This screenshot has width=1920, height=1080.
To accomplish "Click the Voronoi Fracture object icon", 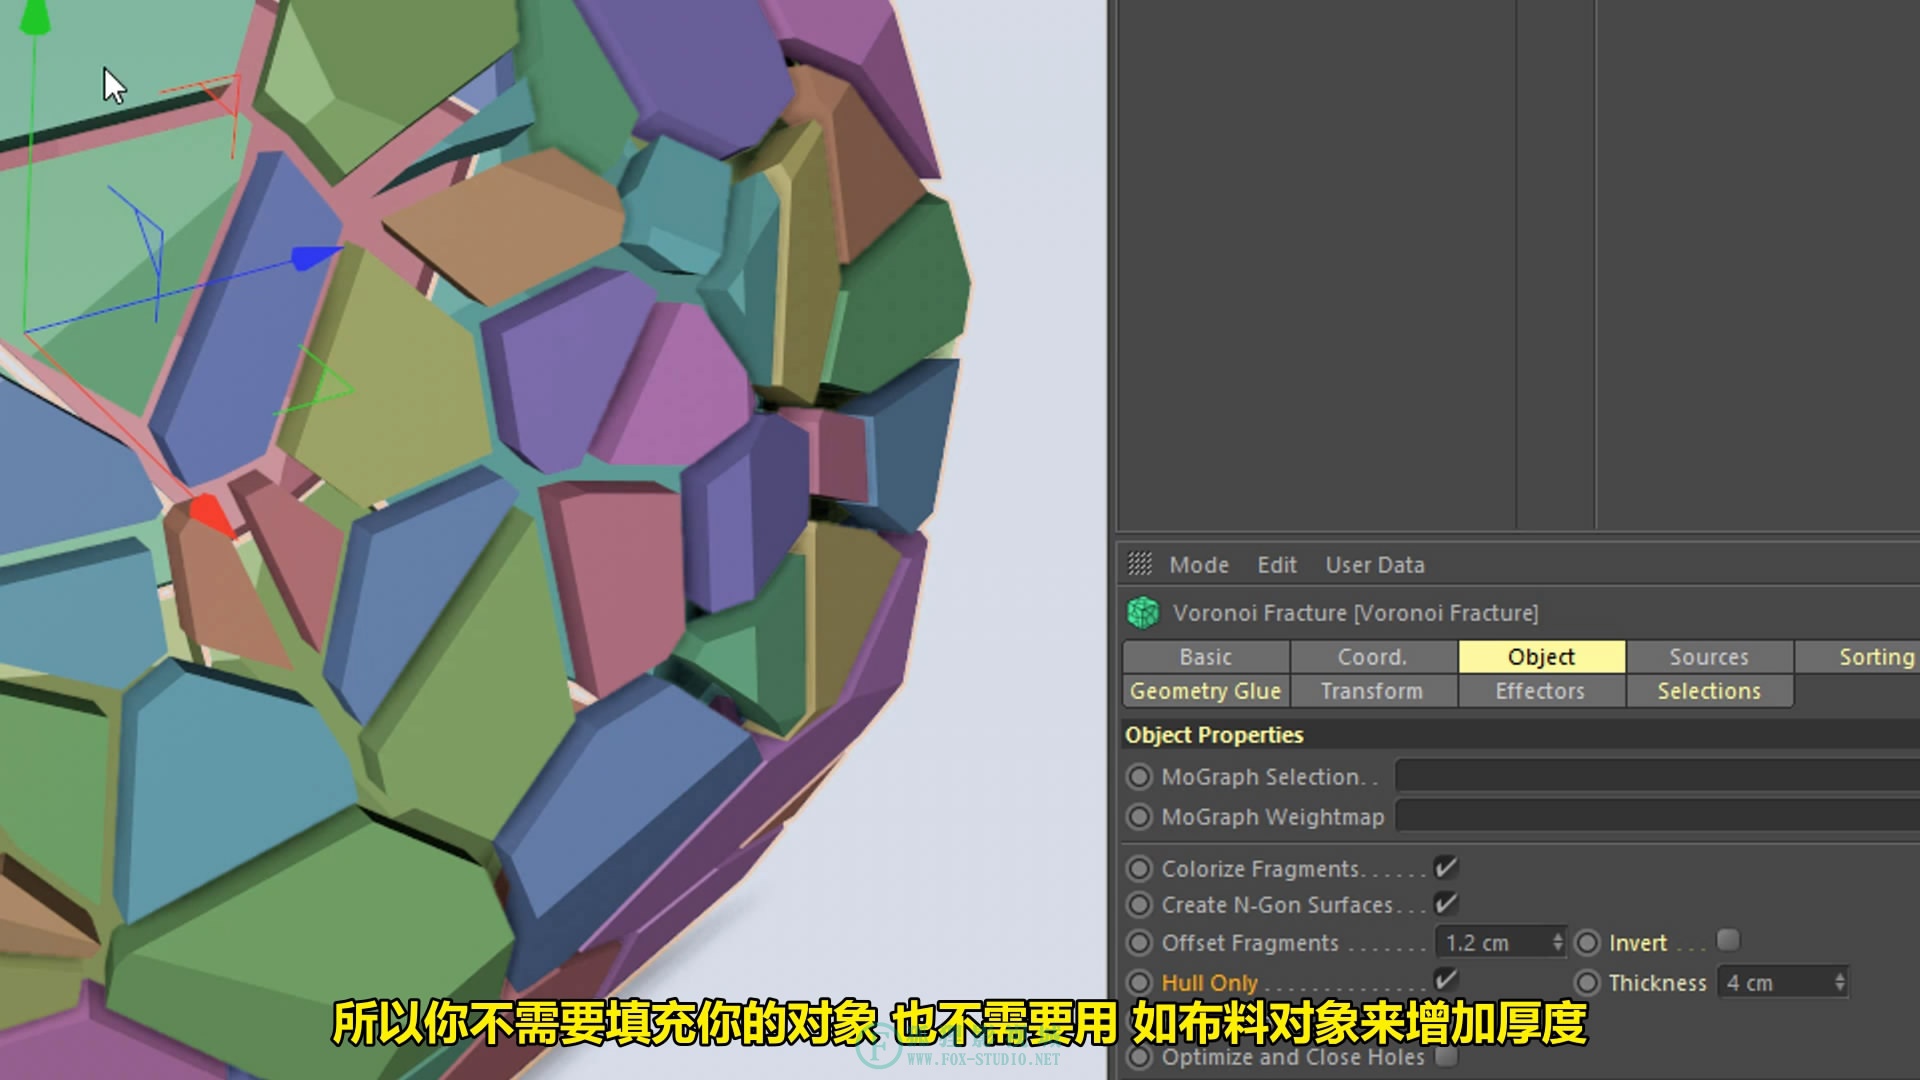I will [x=1142, y=612].
